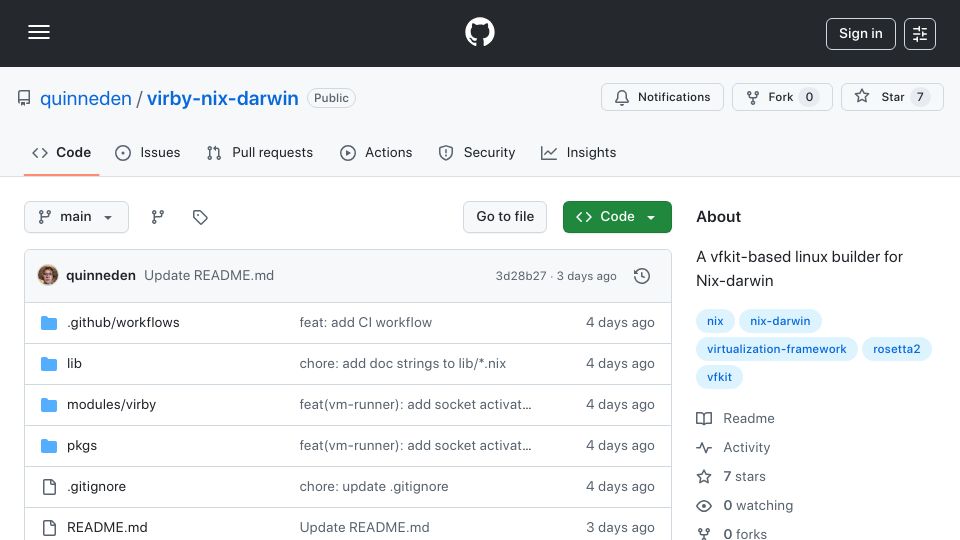Click the .github/workflows folder icon

49,323
